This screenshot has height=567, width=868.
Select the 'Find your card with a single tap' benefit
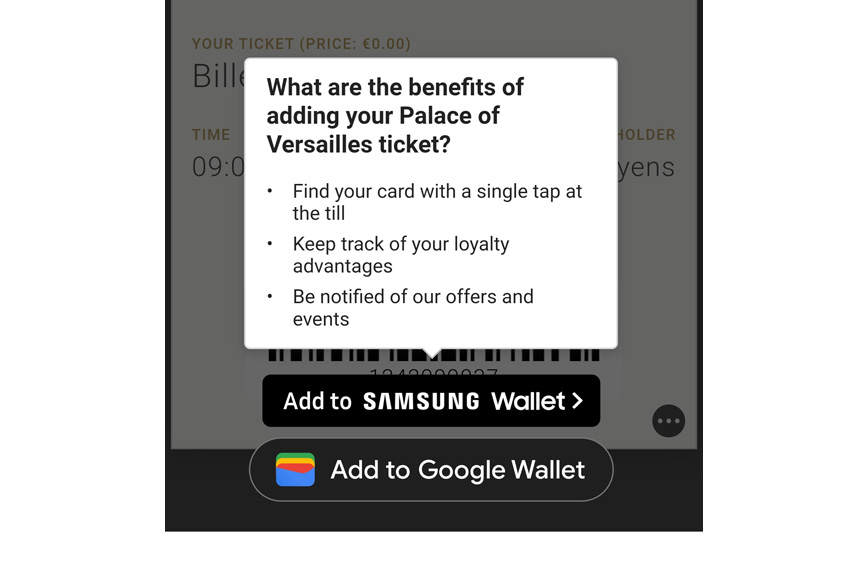tap(436, 202)
